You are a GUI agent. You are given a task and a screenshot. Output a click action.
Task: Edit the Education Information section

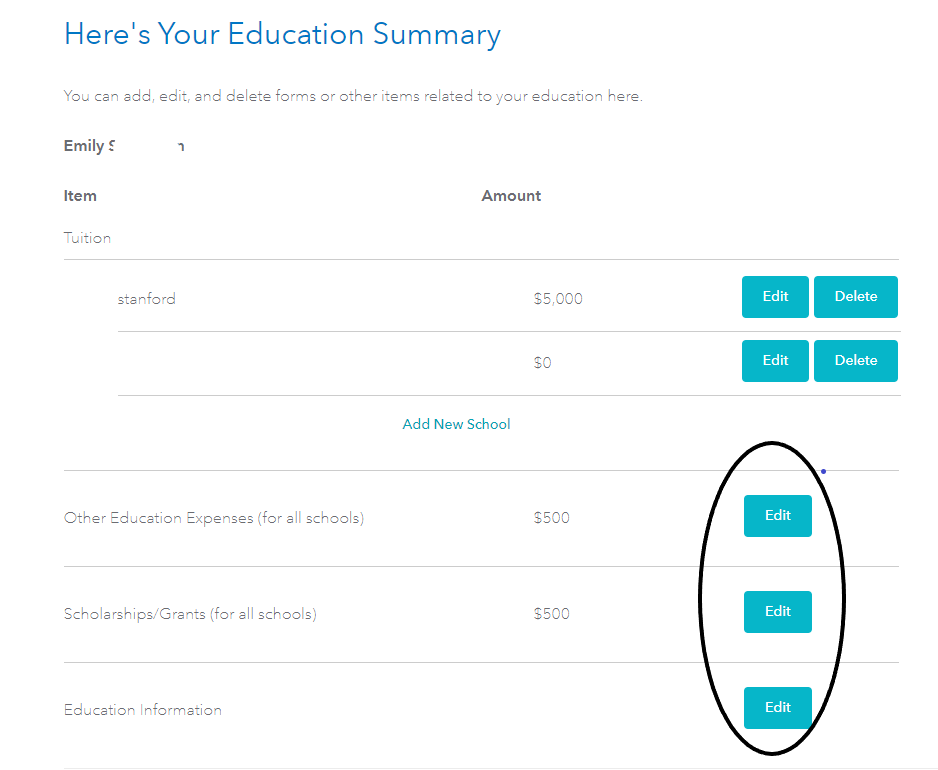[x=777, y=707]
